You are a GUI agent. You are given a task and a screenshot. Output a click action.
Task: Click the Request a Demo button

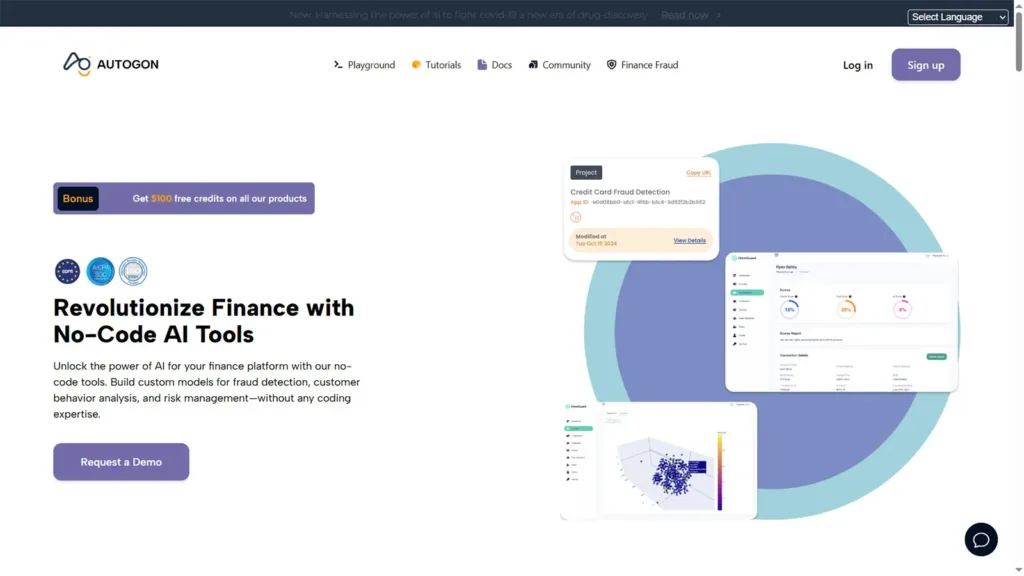(121, 462)
